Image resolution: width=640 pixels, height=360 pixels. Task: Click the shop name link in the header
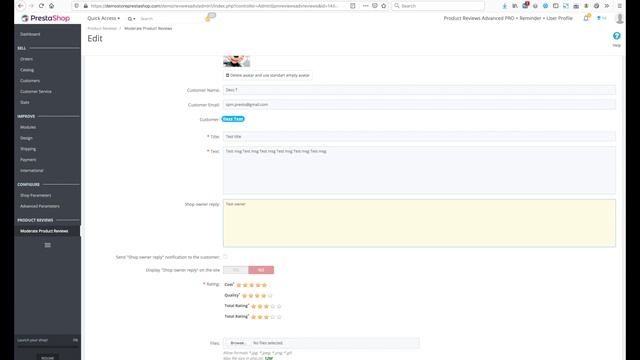[508, 18]
